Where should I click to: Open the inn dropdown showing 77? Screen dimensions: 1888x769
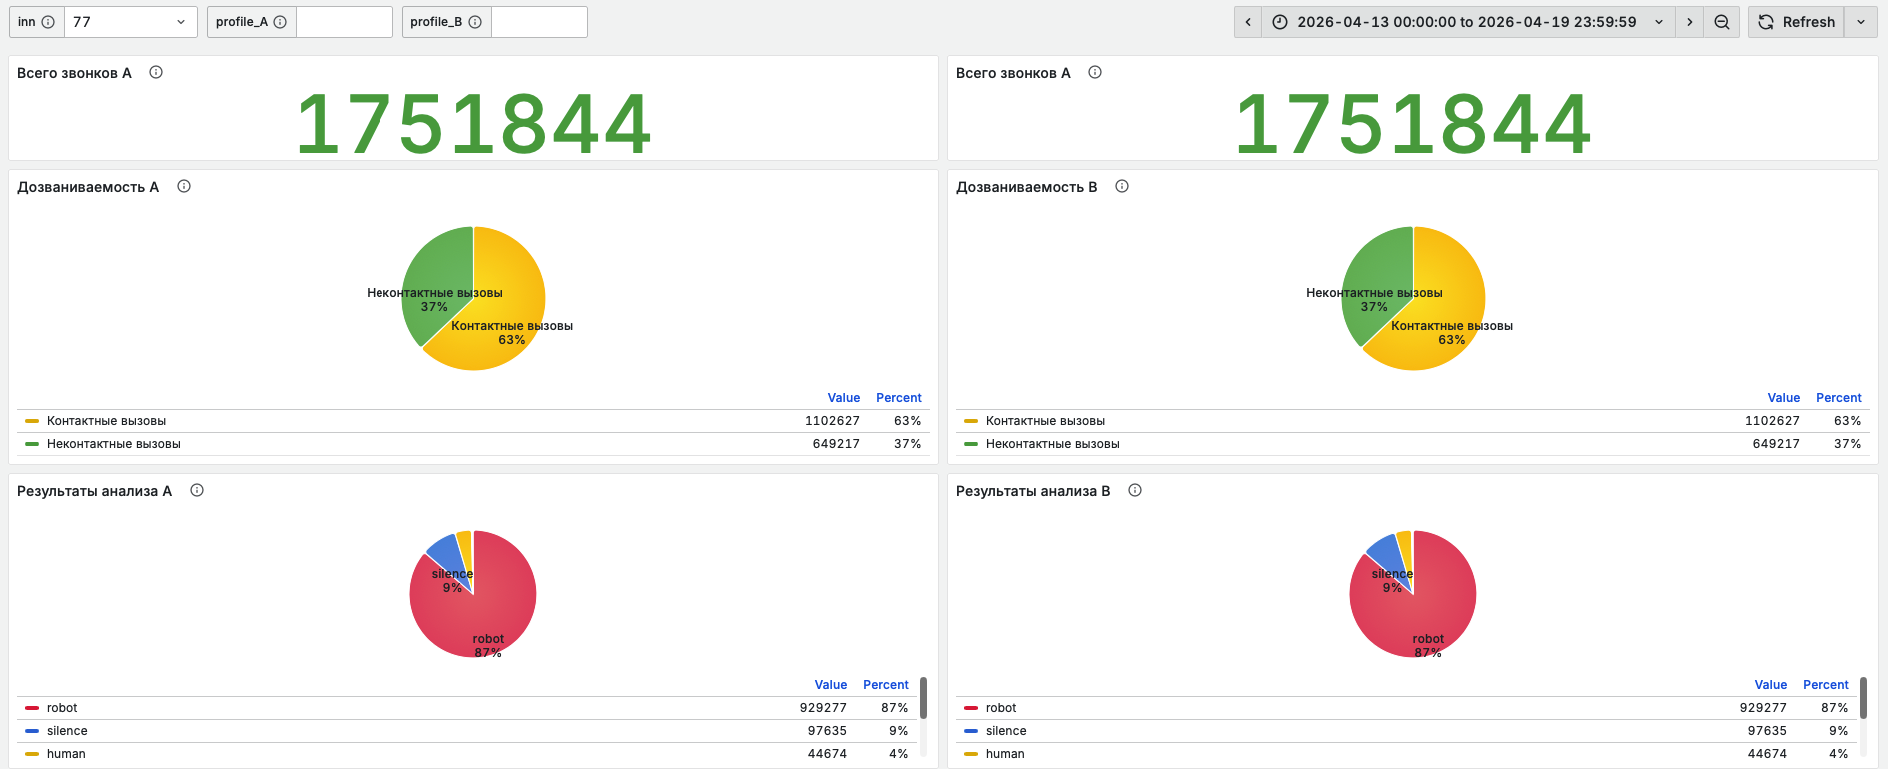point(130,22)
